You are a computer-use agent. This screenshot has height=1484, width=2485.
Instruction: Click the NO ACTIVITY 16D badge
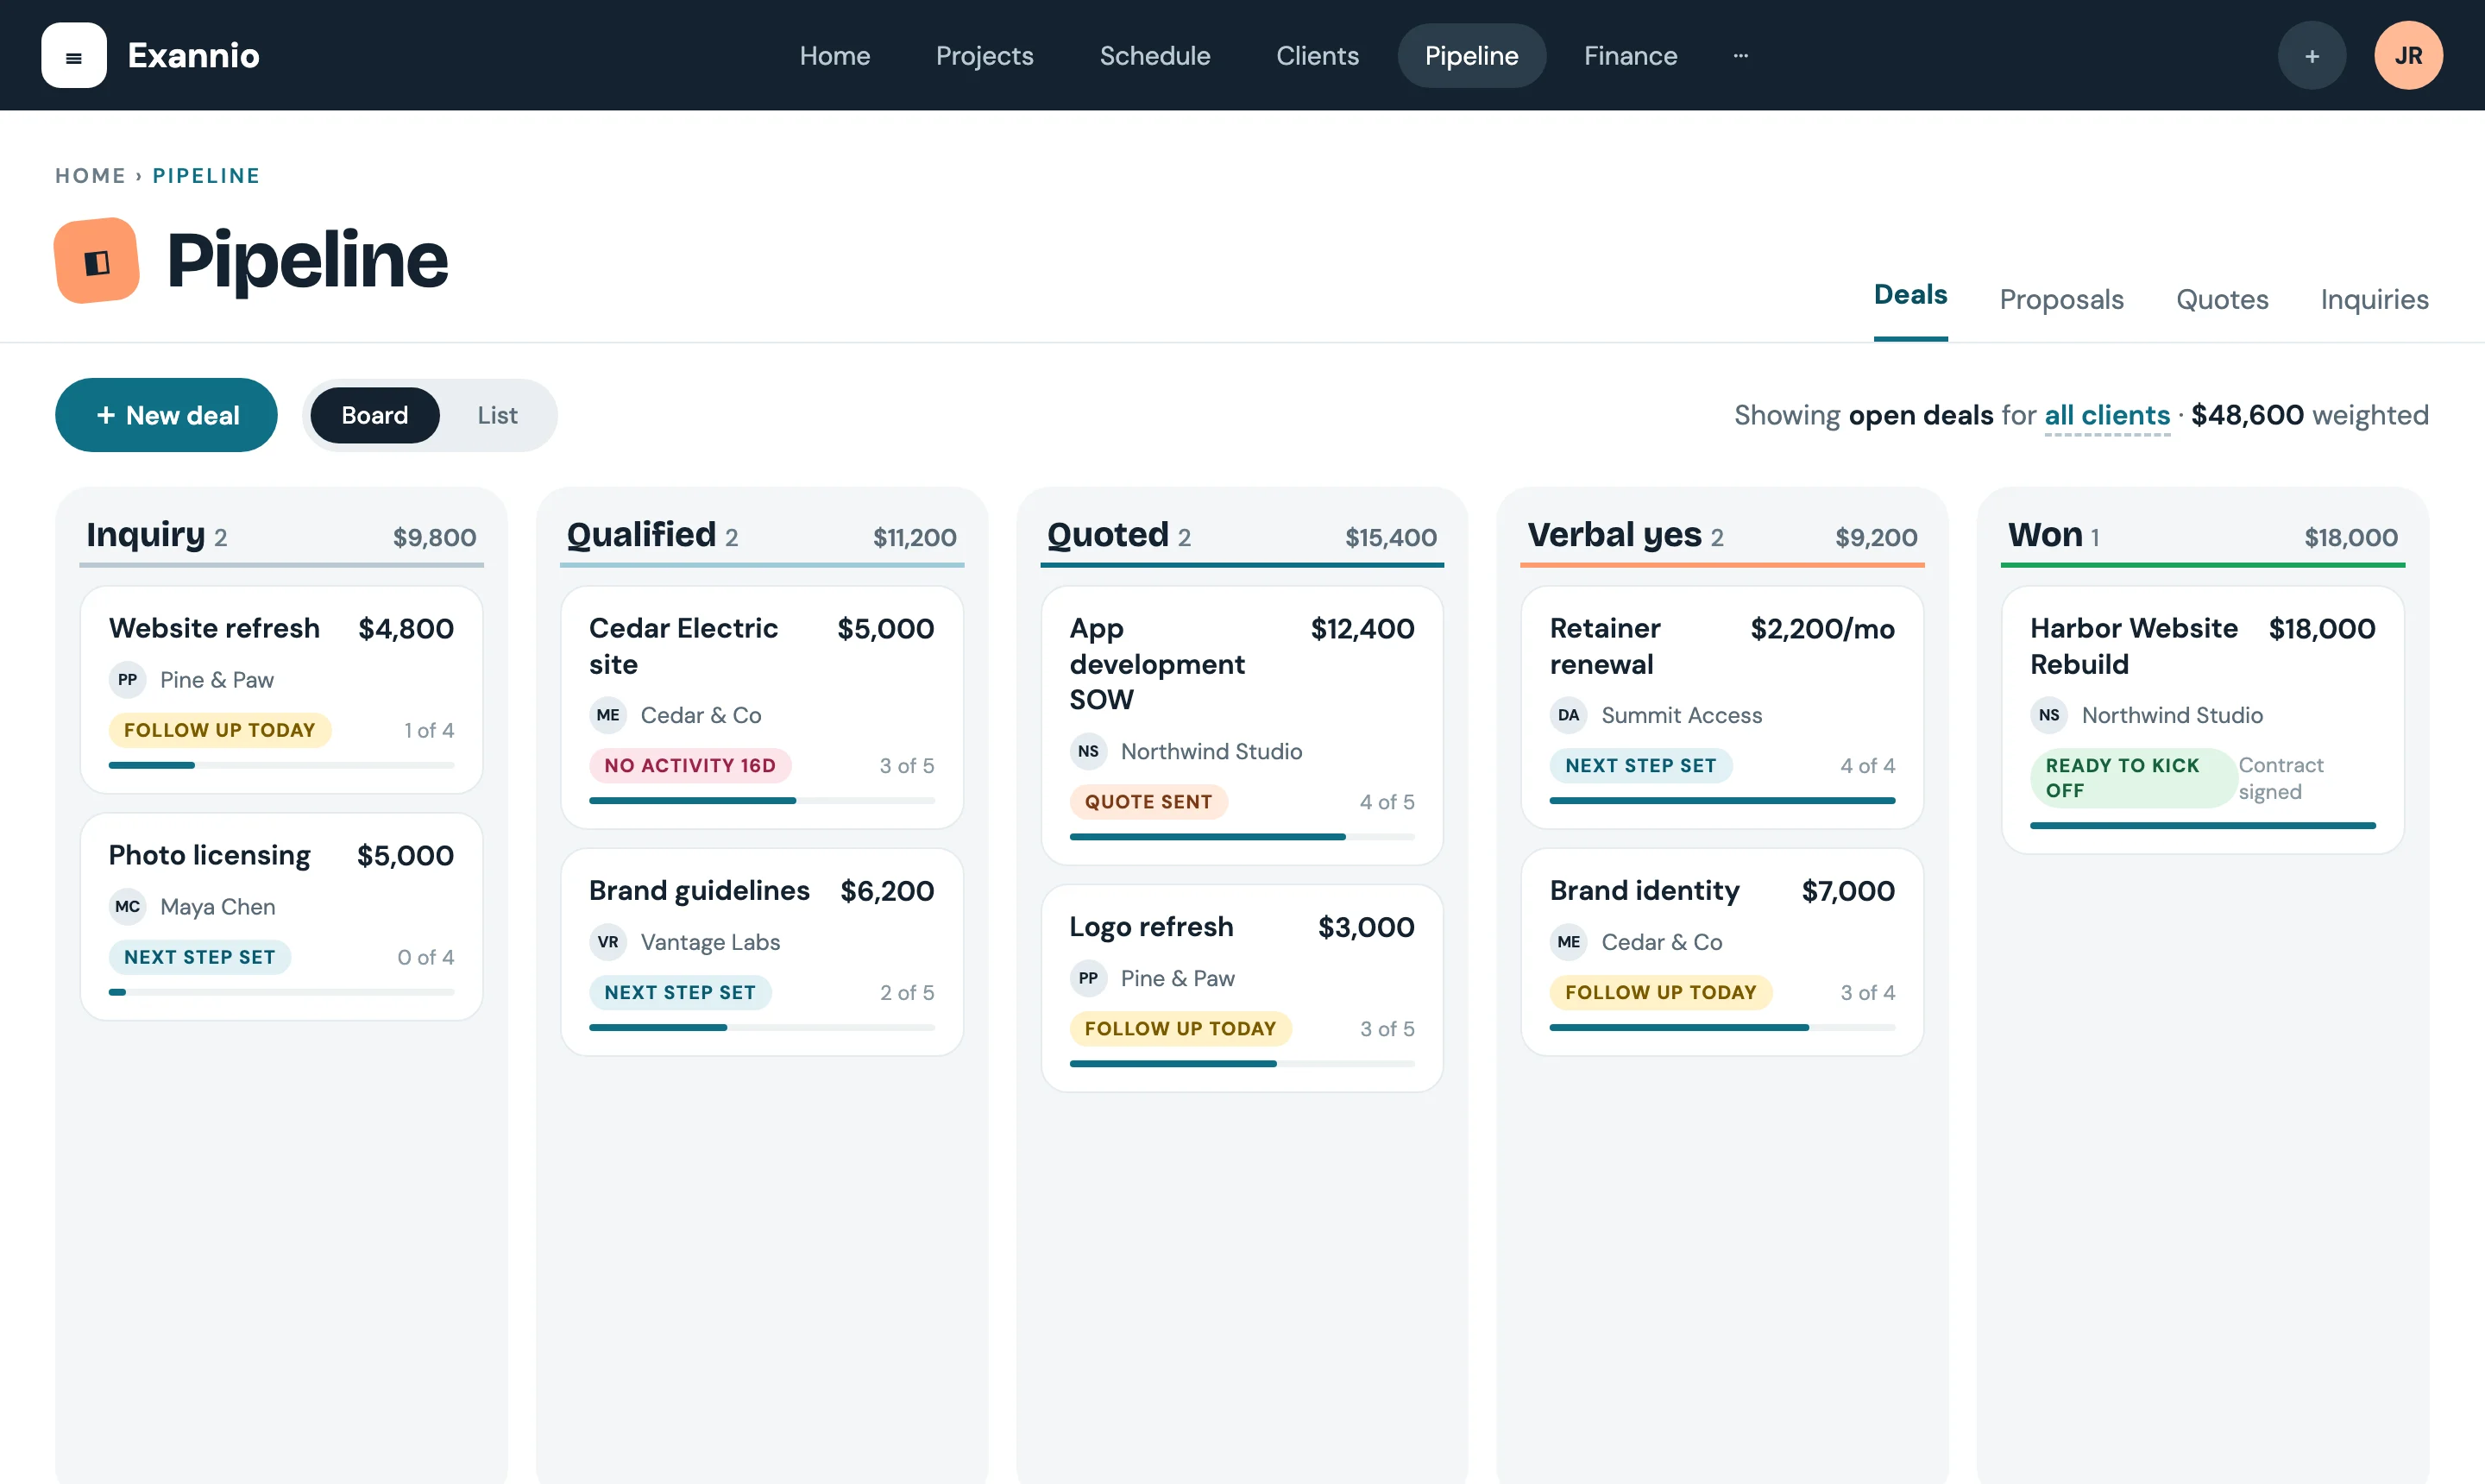[690, 766]
